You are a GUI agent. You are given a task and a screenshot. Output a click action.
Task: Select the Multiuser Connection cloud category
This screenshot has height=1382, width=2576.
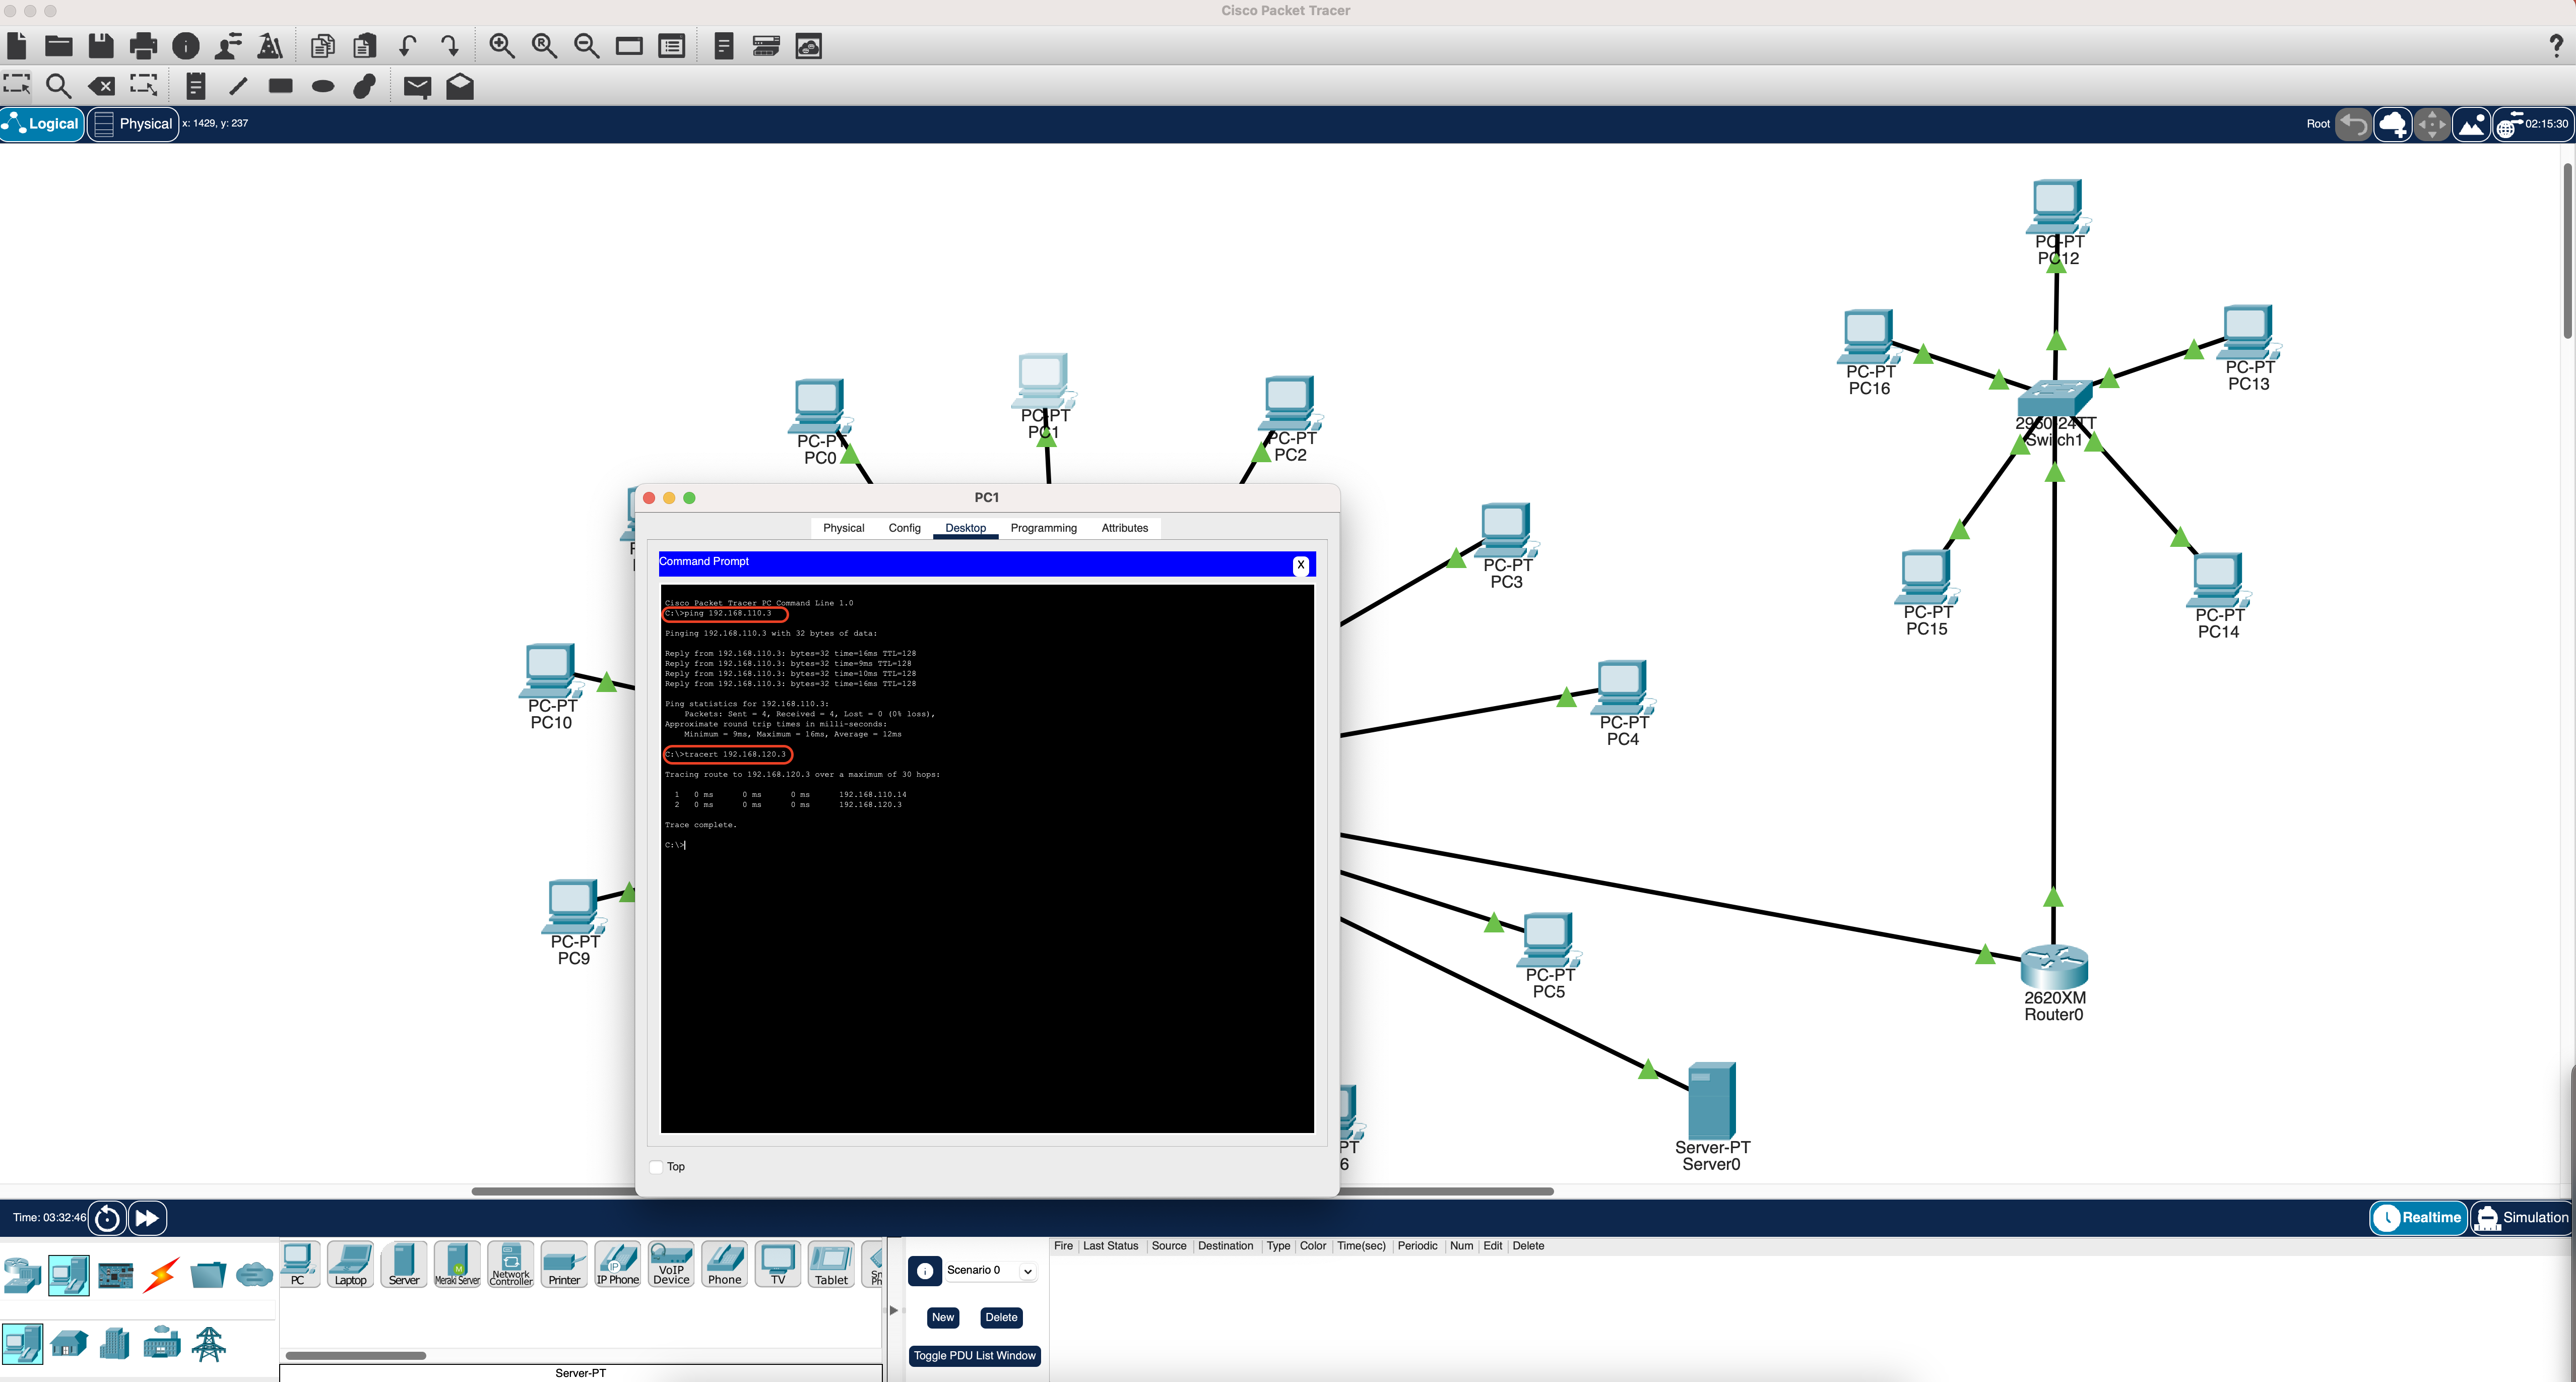tap(254, 1275)
